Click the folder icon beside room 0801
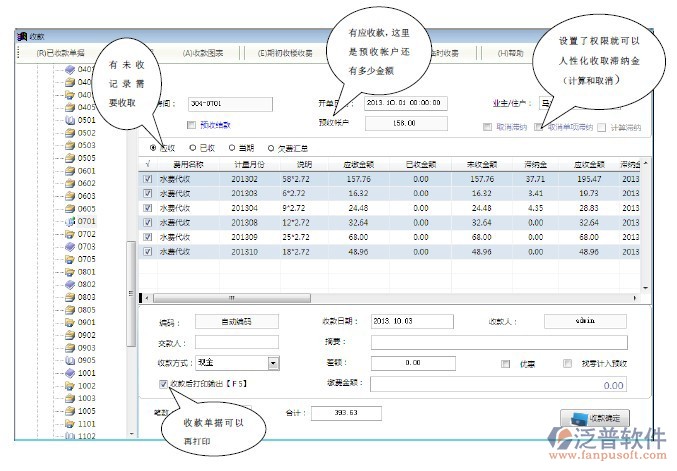Screen dimensions: 677x471 coord(70,272)
